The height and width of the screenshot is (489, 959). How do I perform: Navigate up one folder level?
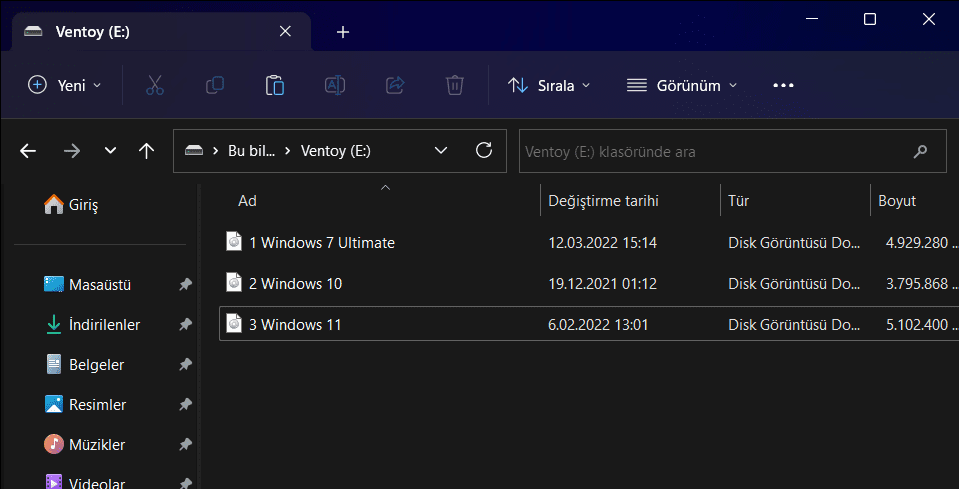pyautogui.click(x=147, y=151)
